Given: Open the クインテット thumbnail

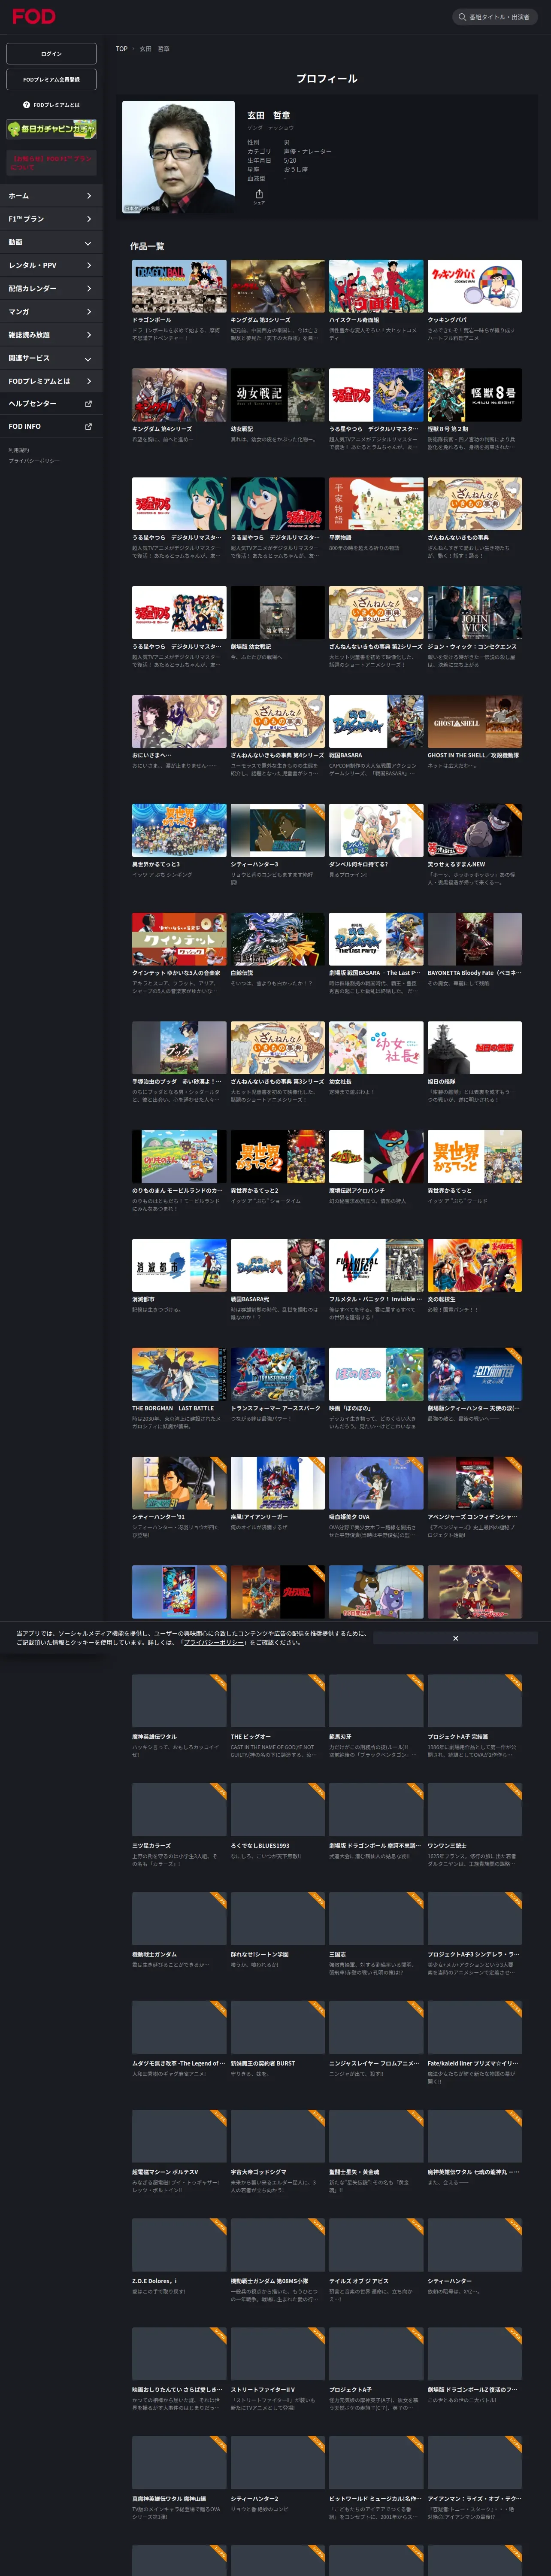Looking at the screenshot, I should 179,939.
